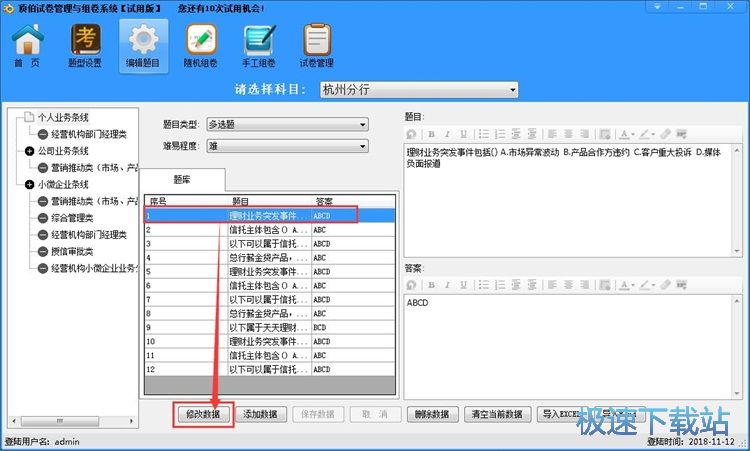The height and width of the screenshot is (451, 750).
Task: Select row 9 以下属于天天理财 in table
Action: pyautogui.click(x=270, y=328)
